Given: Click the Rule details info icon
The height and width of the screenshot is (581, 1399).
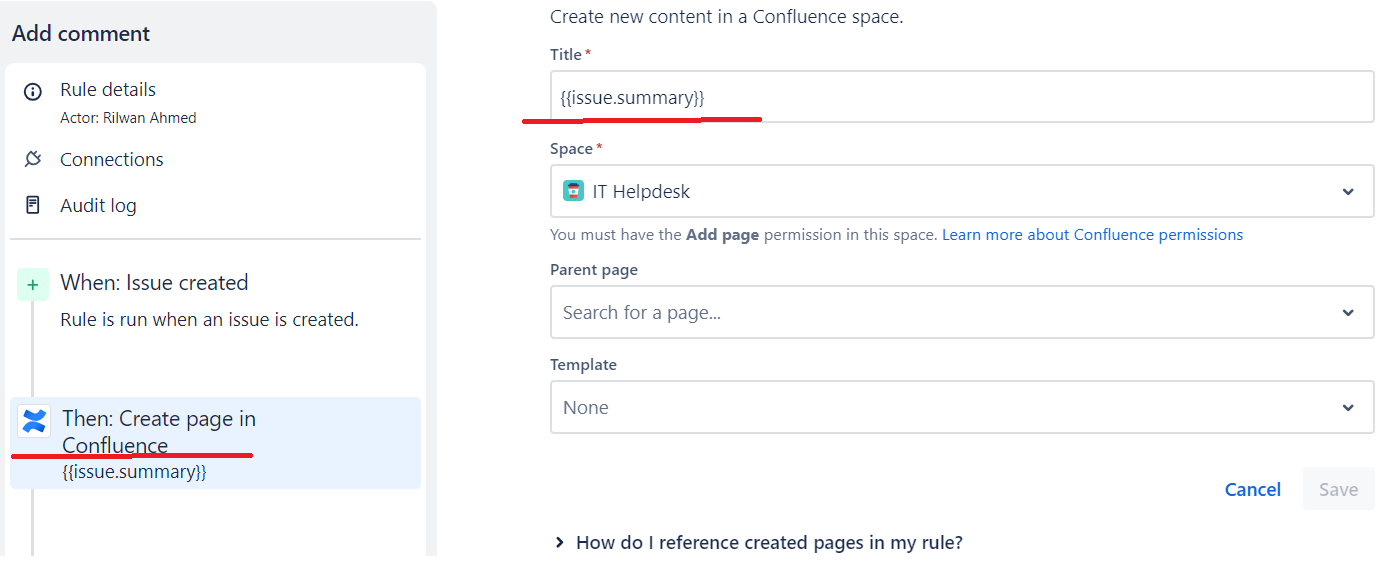Looking at the screenshot, I should point(31,90).
